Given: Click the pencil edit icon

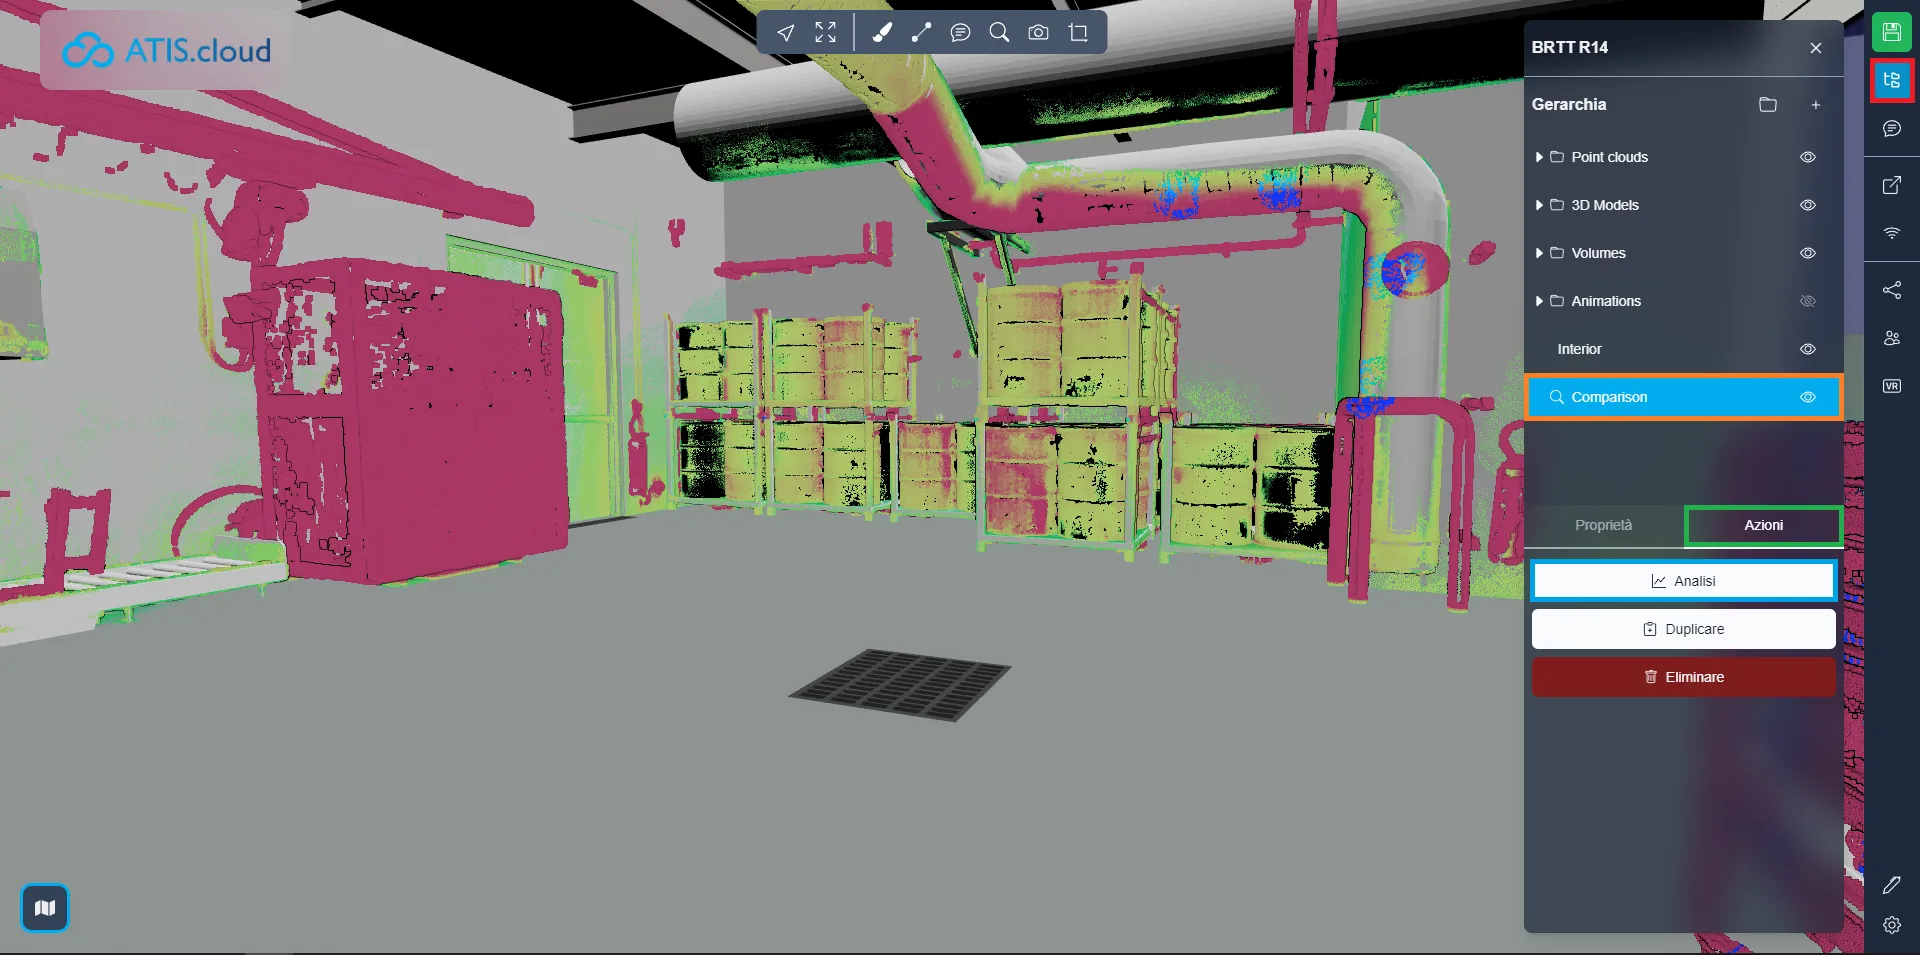Looking at the screenshot, I should [1891, 885].
